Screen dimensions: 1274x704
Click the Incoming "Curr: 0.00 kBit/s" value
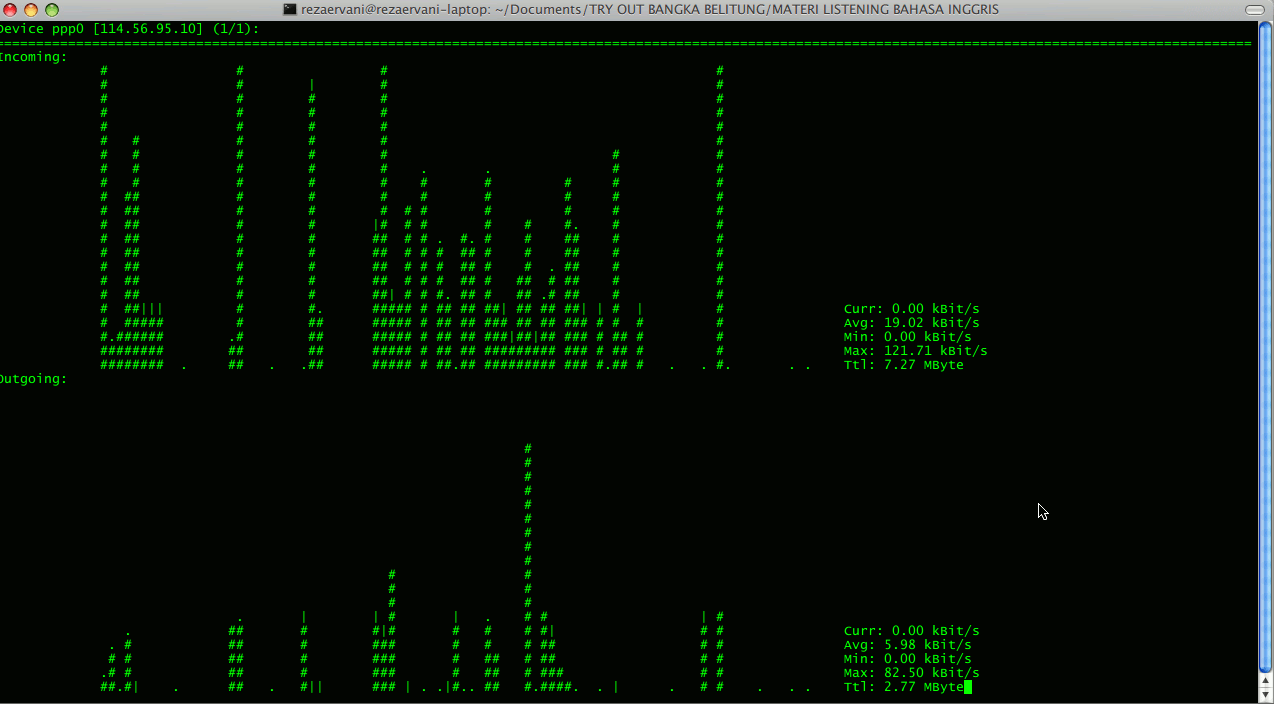(x=912, y=309)
